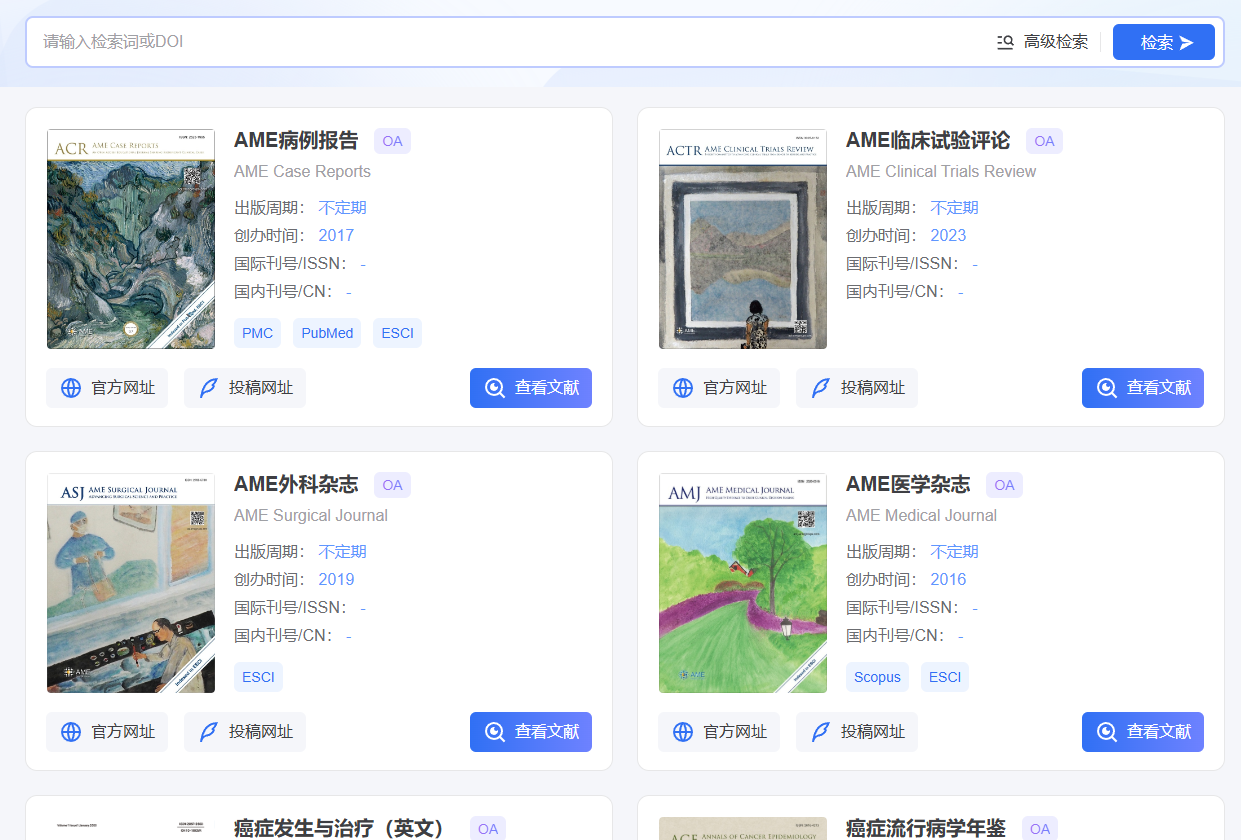Click feather icon in AME临床试验评论 card

coord(820,388)
